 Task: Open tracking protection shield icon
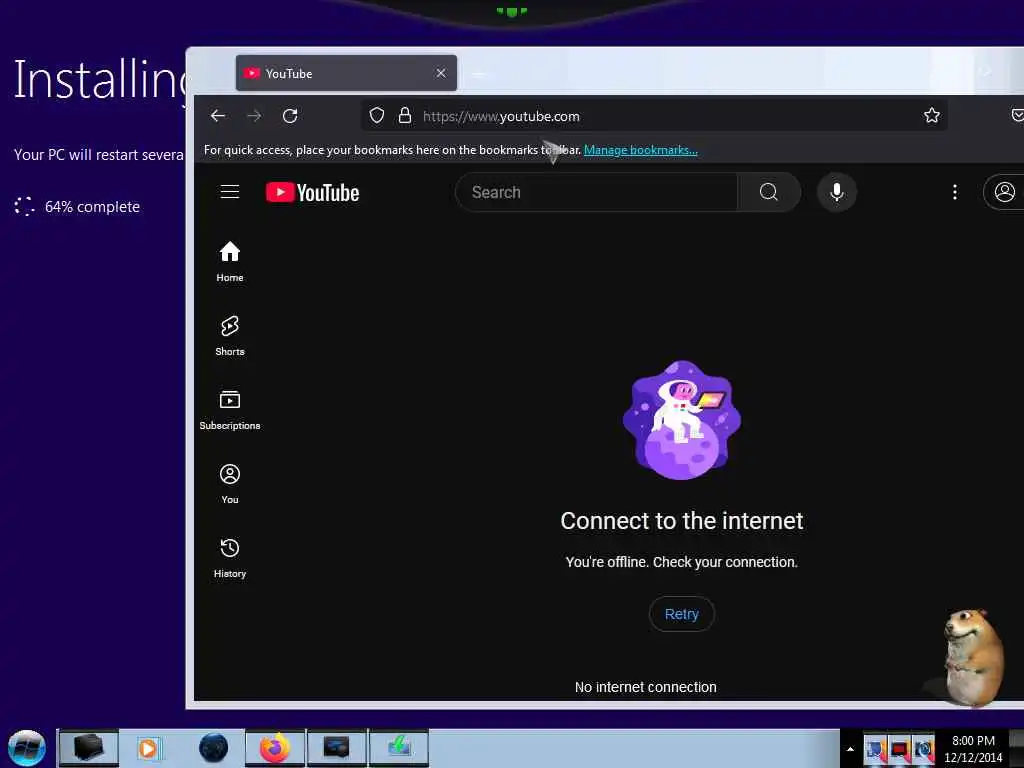click(x=377, y=116)
